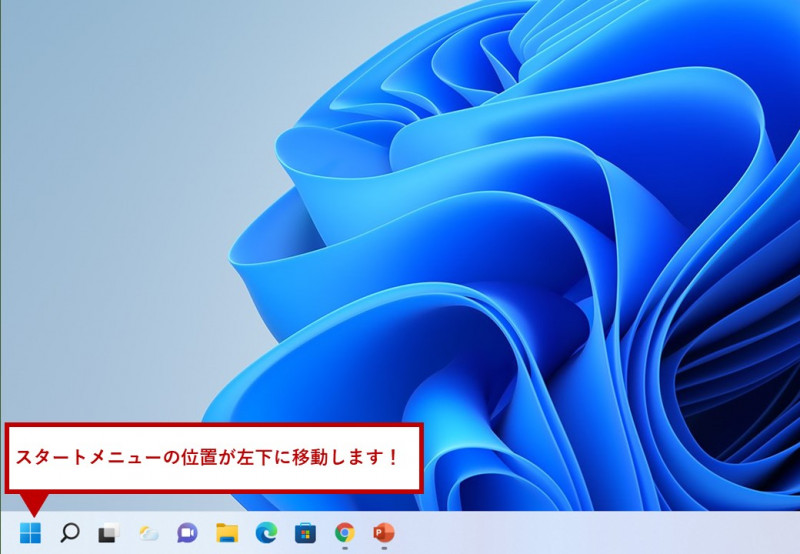Open the Microsoft Store app

click(x=305, y=533)
